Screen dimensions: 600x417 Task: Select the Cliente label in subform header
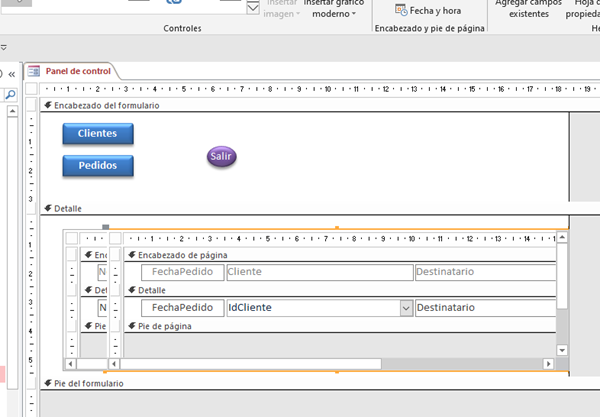pyautogui.click(x=320, y=272)
